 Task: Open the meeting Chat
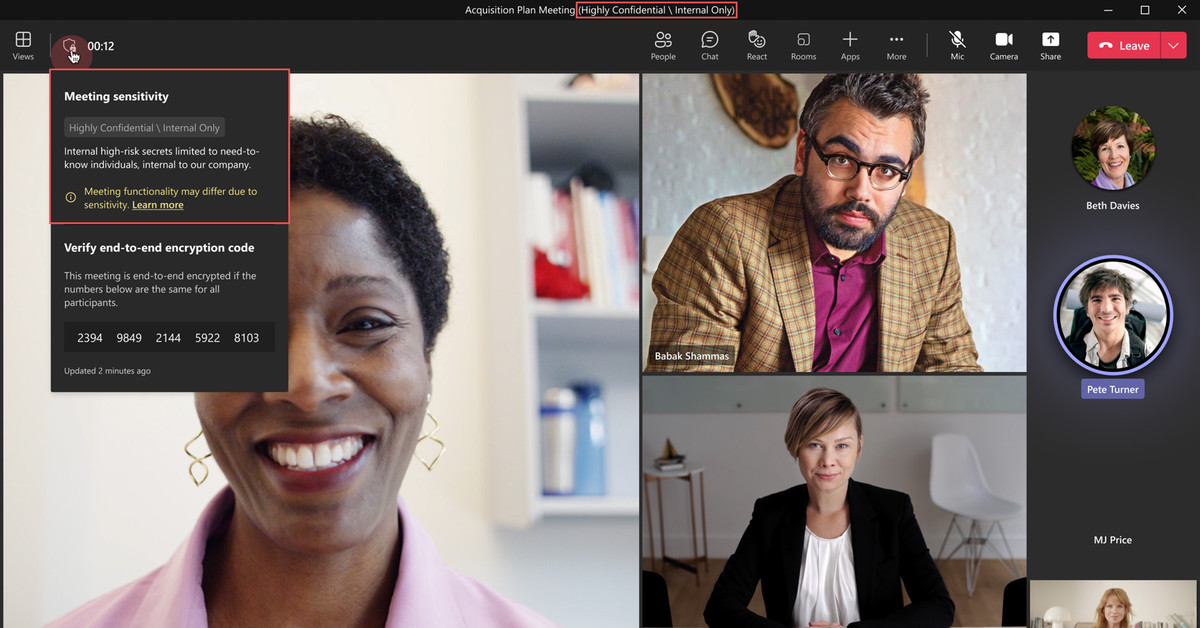[710, 45]
